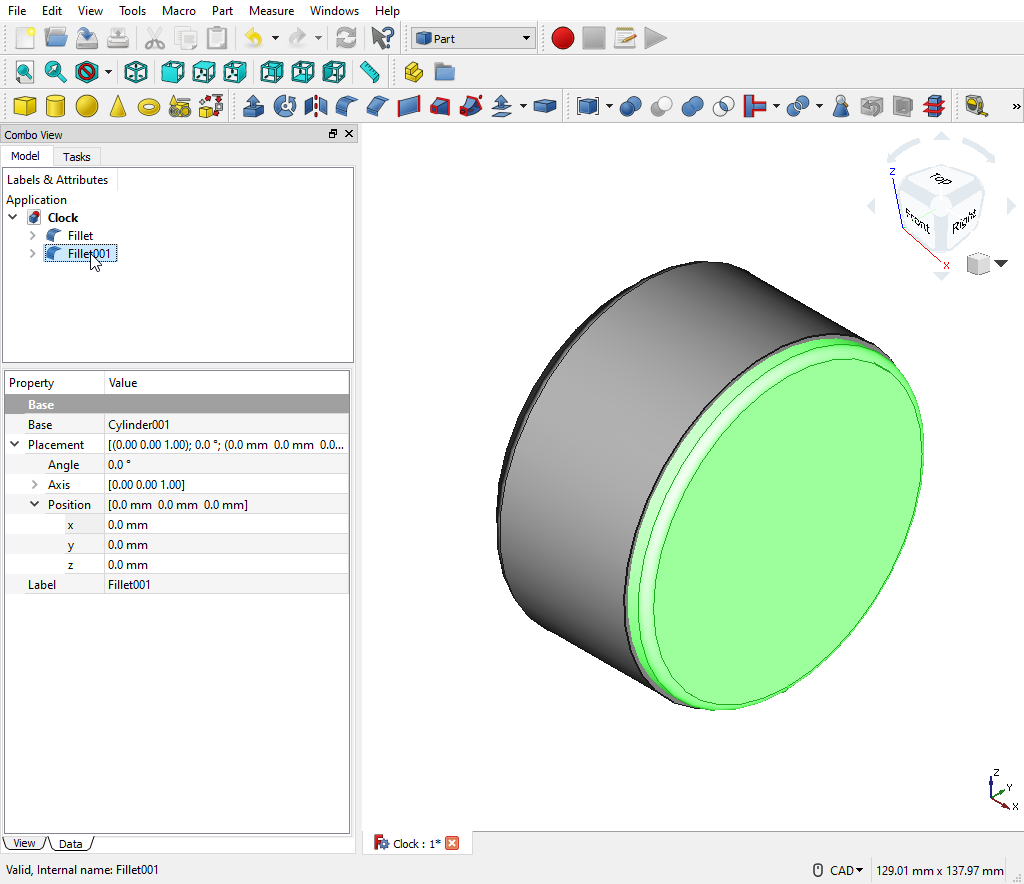Click the Measure distance ruler icon
The height and width of the screenshot is (884, 1024).
point(370,72)
